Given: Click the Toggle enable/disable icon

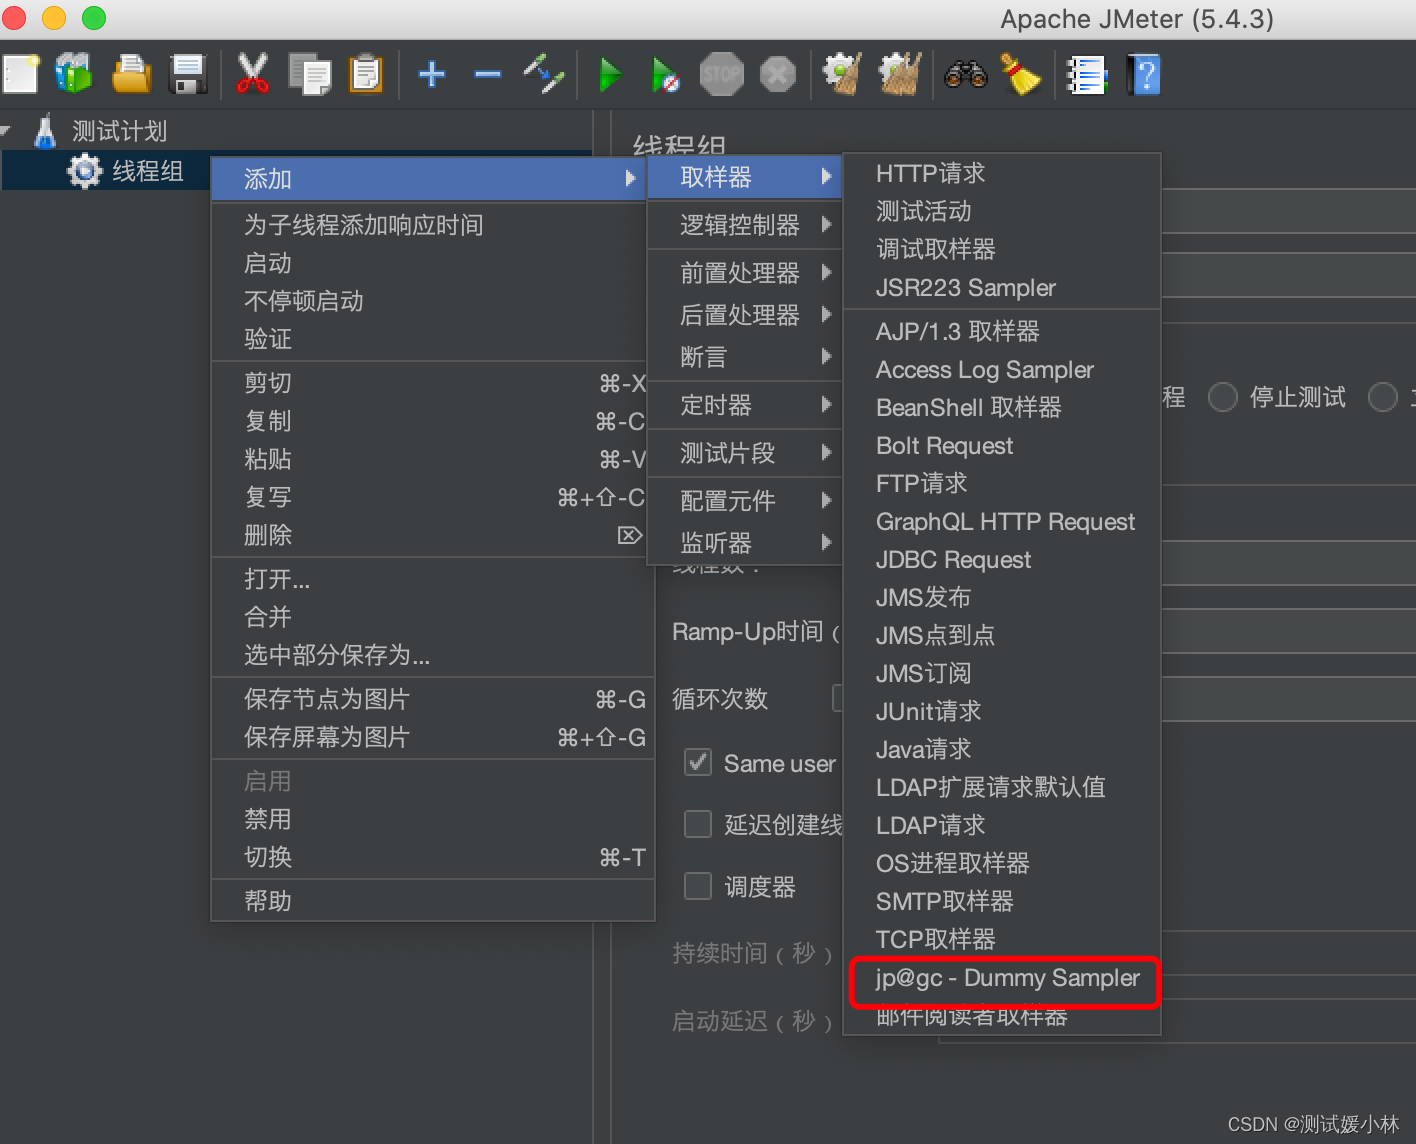Looking at the screenshot, I should [544, 75].
